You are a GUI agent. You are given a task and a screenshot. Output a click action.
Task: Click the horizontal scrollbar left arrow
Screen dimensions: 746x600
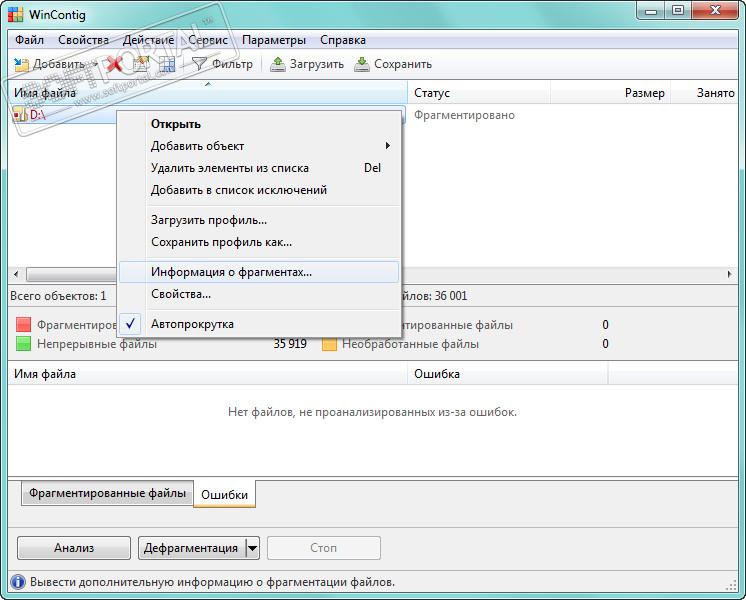click(x=16, y=274)
